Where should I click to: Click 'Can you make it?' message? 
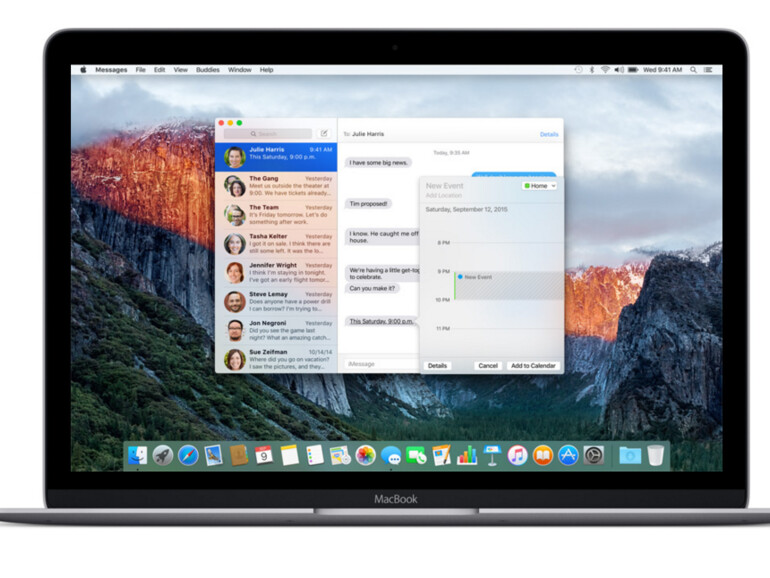[x=372, y=288]
